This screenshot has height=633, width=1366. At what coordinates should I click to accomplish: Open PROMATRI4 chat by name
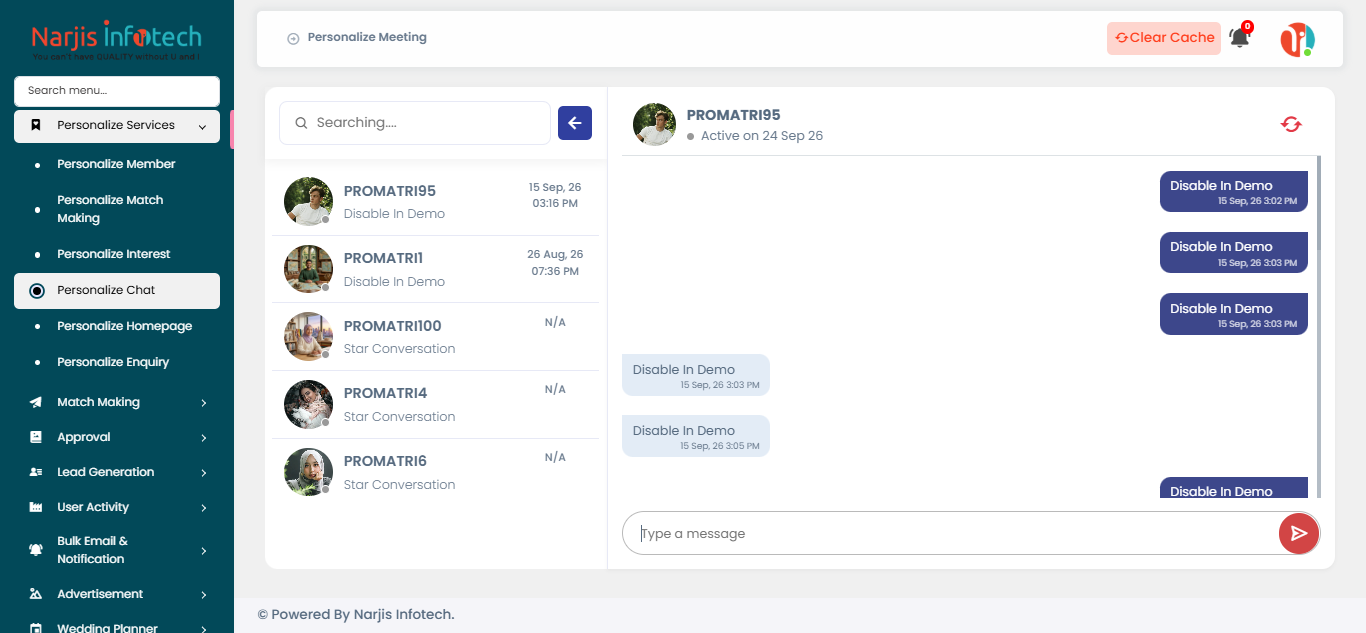click(385, 393)
